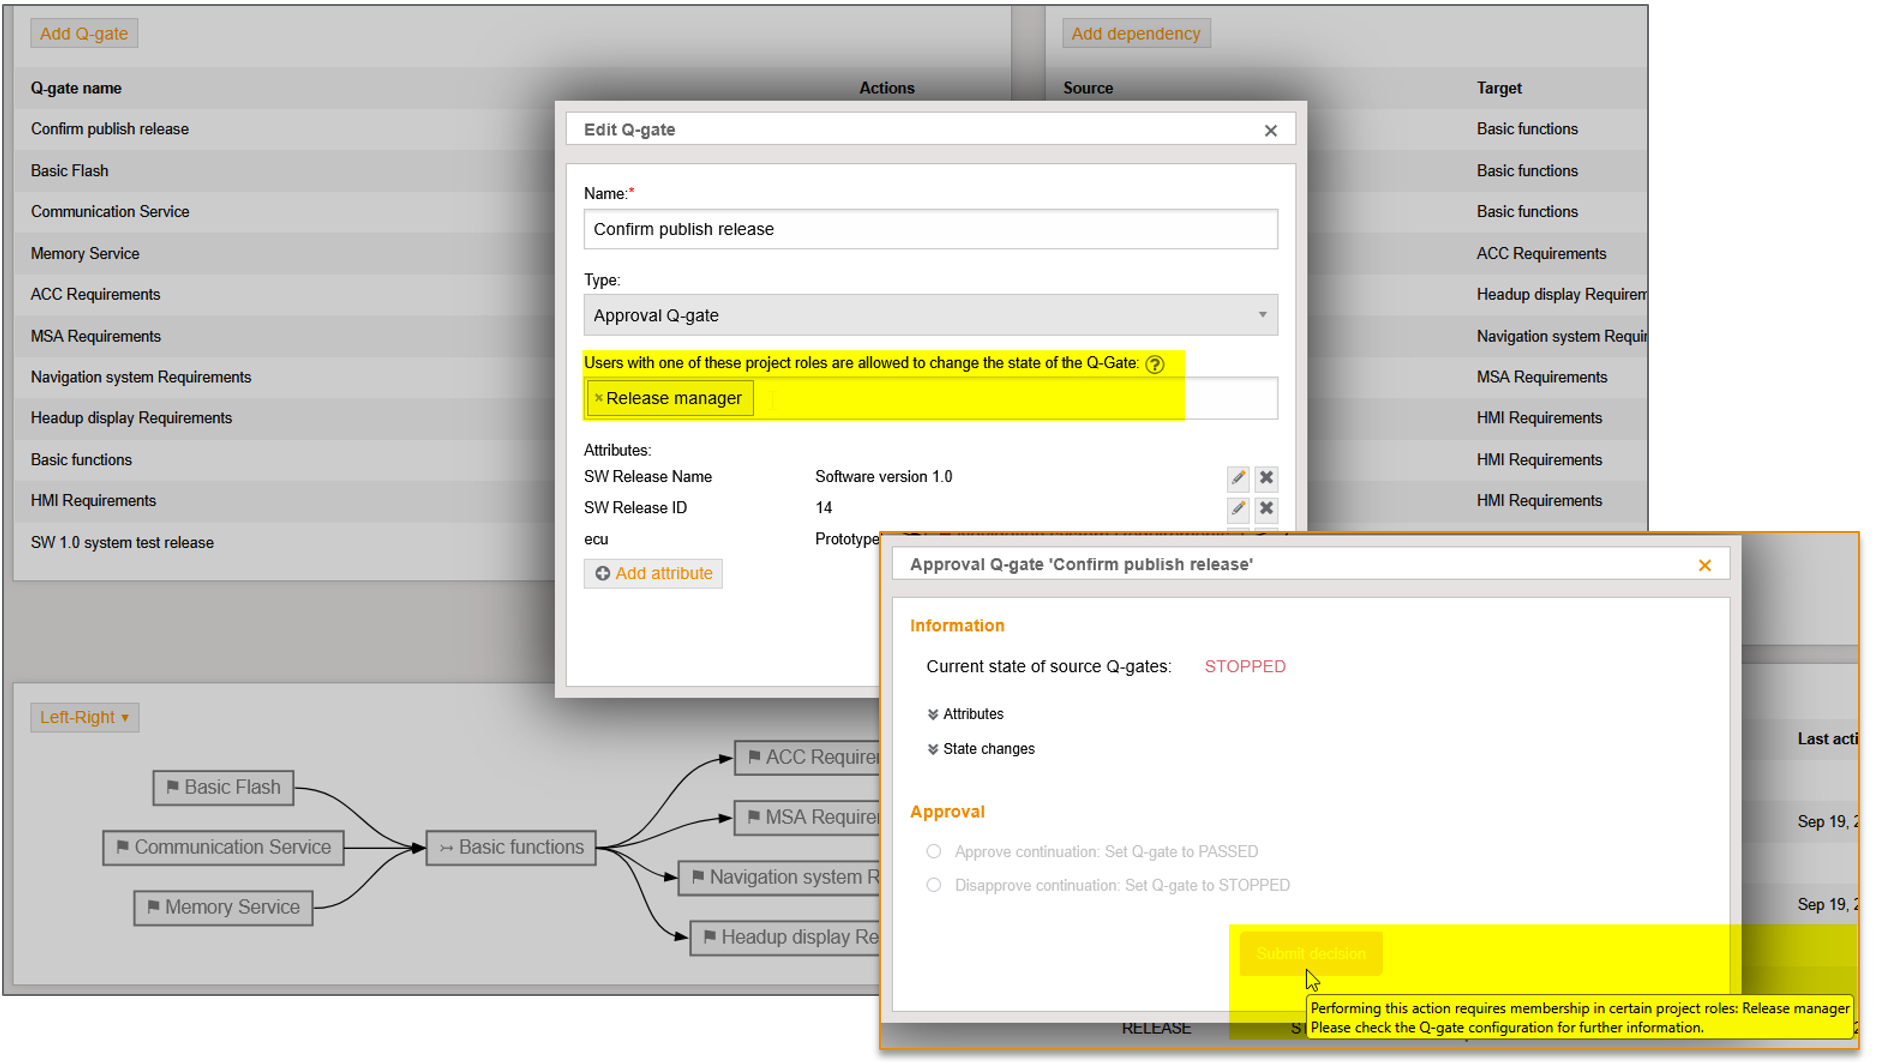1878x1062 pixels.
Task: Click edit pencil for SW Release Name
Action: click(1237, 478)
